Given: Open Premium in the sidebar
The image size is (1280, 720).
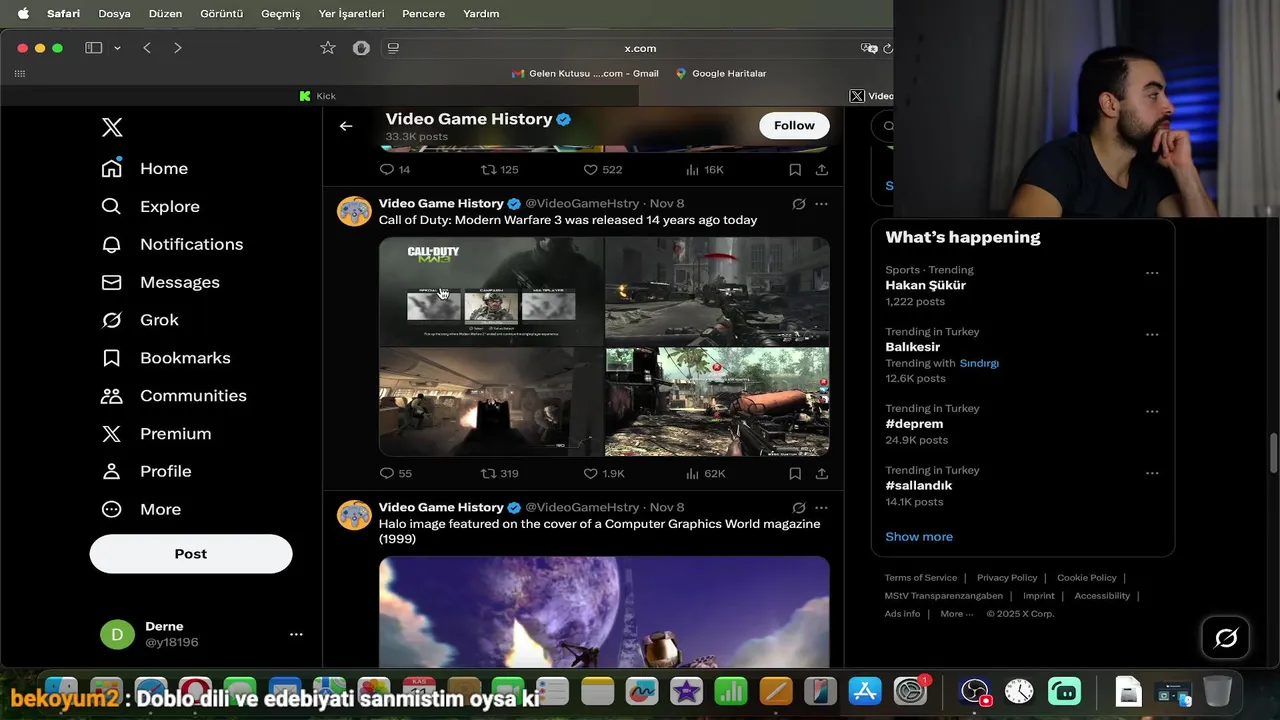Looking at the screenshot, I should click(x=156, y=434).
